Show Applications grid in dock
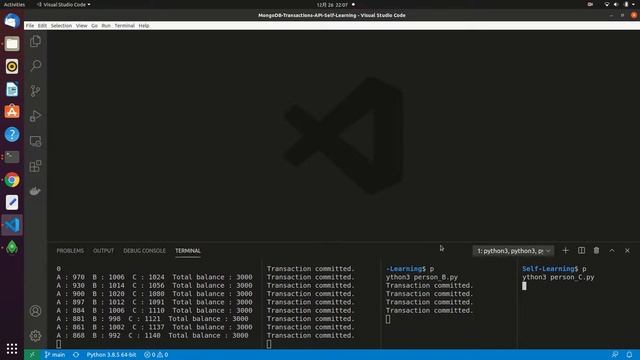Viewport: 640px width, 360px height. pyautogui.click(x=12, y=348)
